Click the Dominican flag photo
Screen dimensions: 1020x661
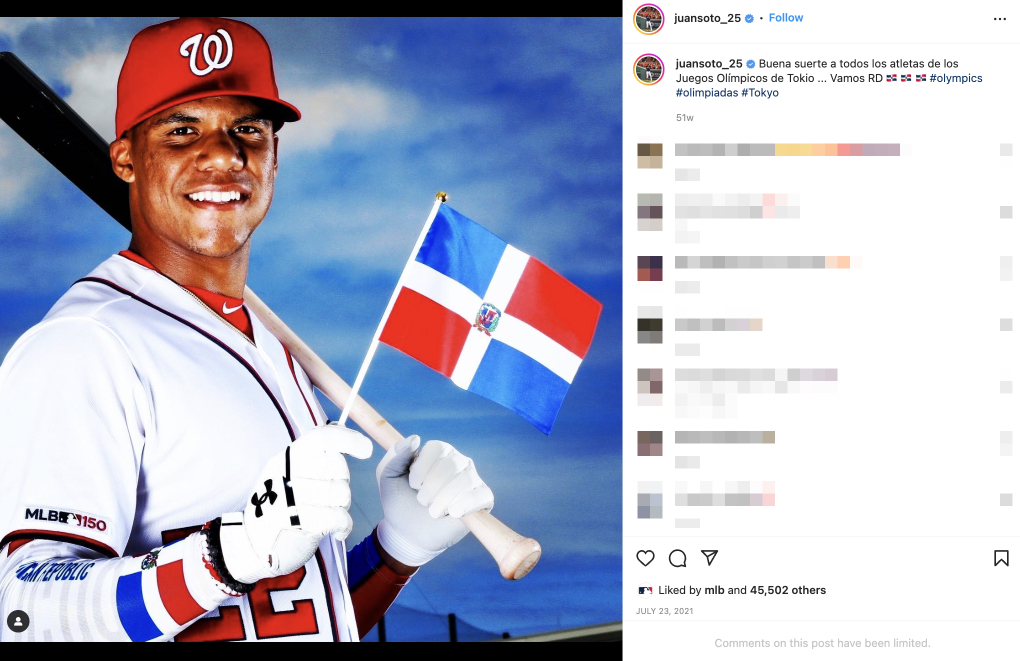coord(311,329)
